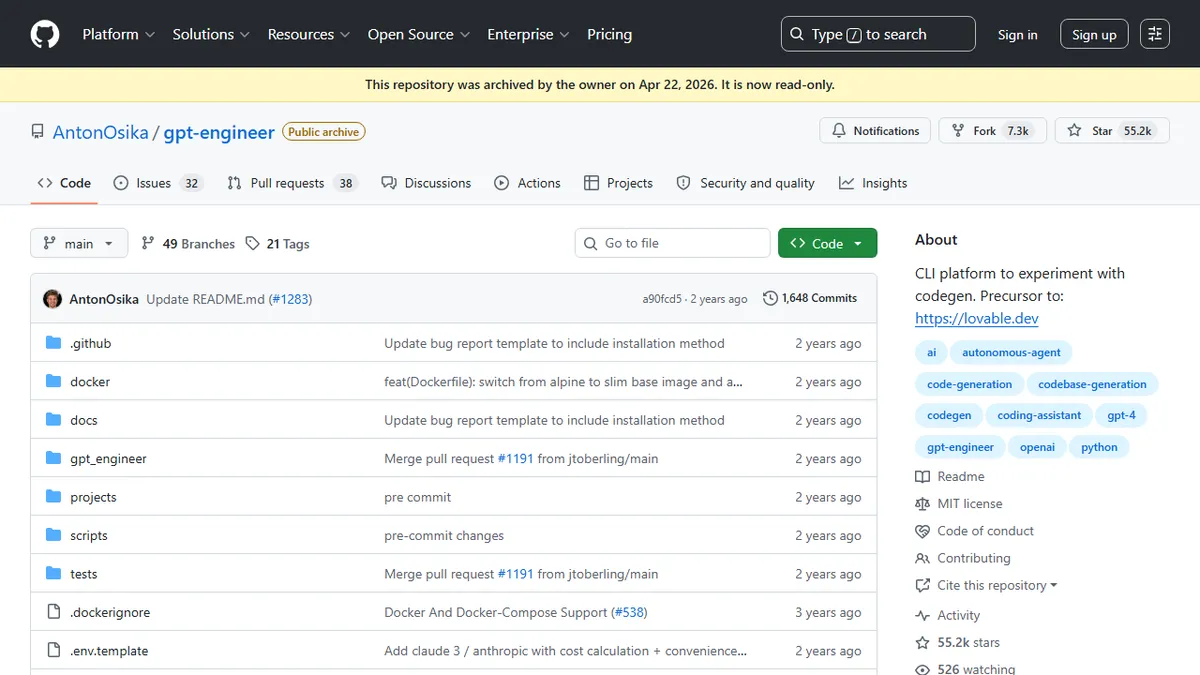Select the gpt-4 topic tag
The image size is (1200, 675).
click(1121, 415)
